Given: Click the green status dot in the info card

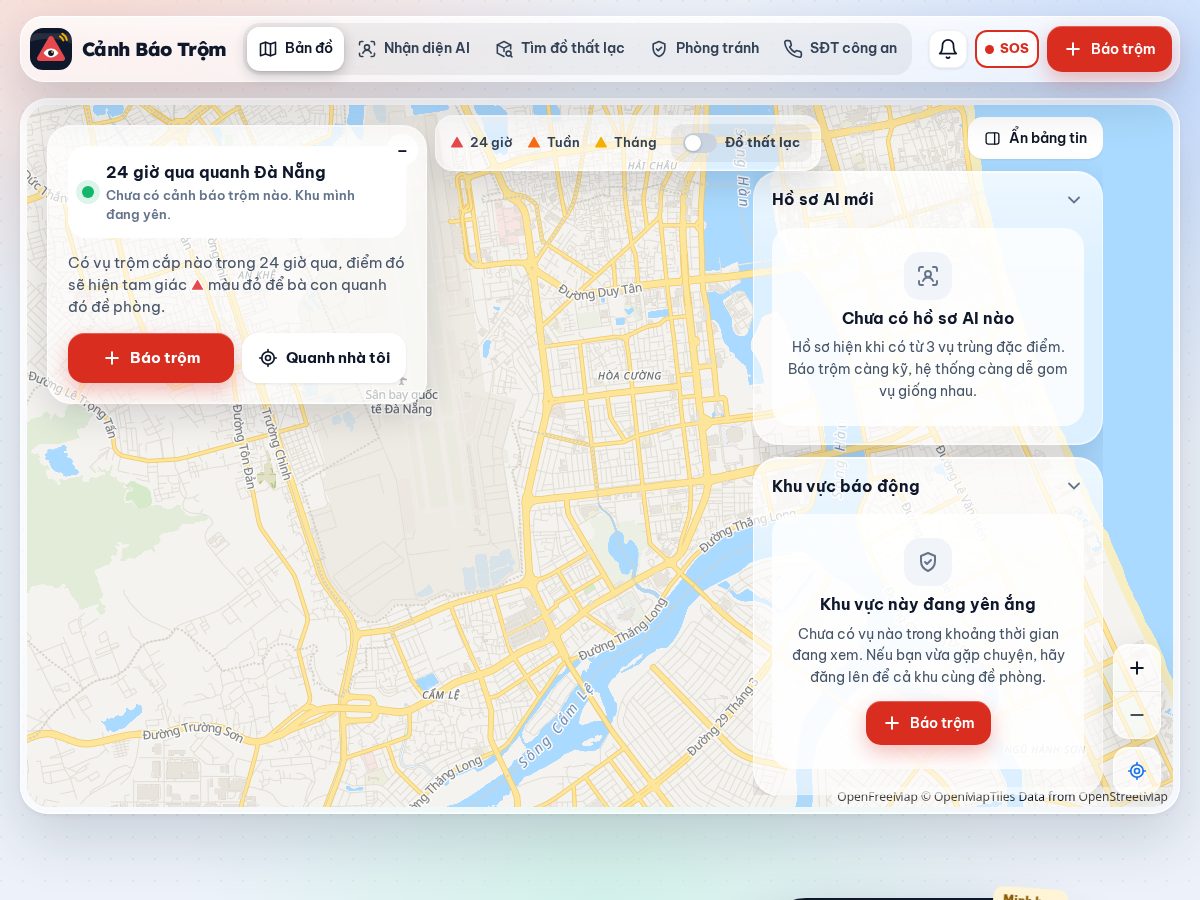Looking at the screenshot, I should (x=88, y=192).
